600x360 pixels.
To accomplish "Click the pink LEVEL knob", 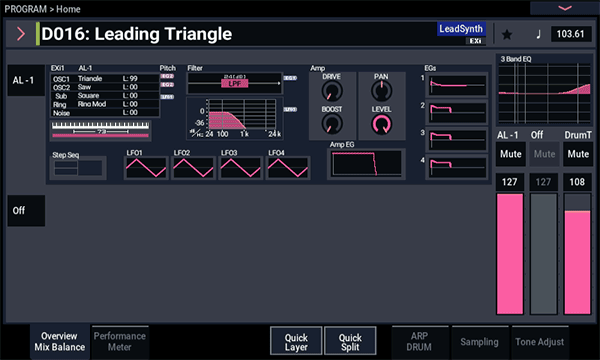I will coord(382,124).
